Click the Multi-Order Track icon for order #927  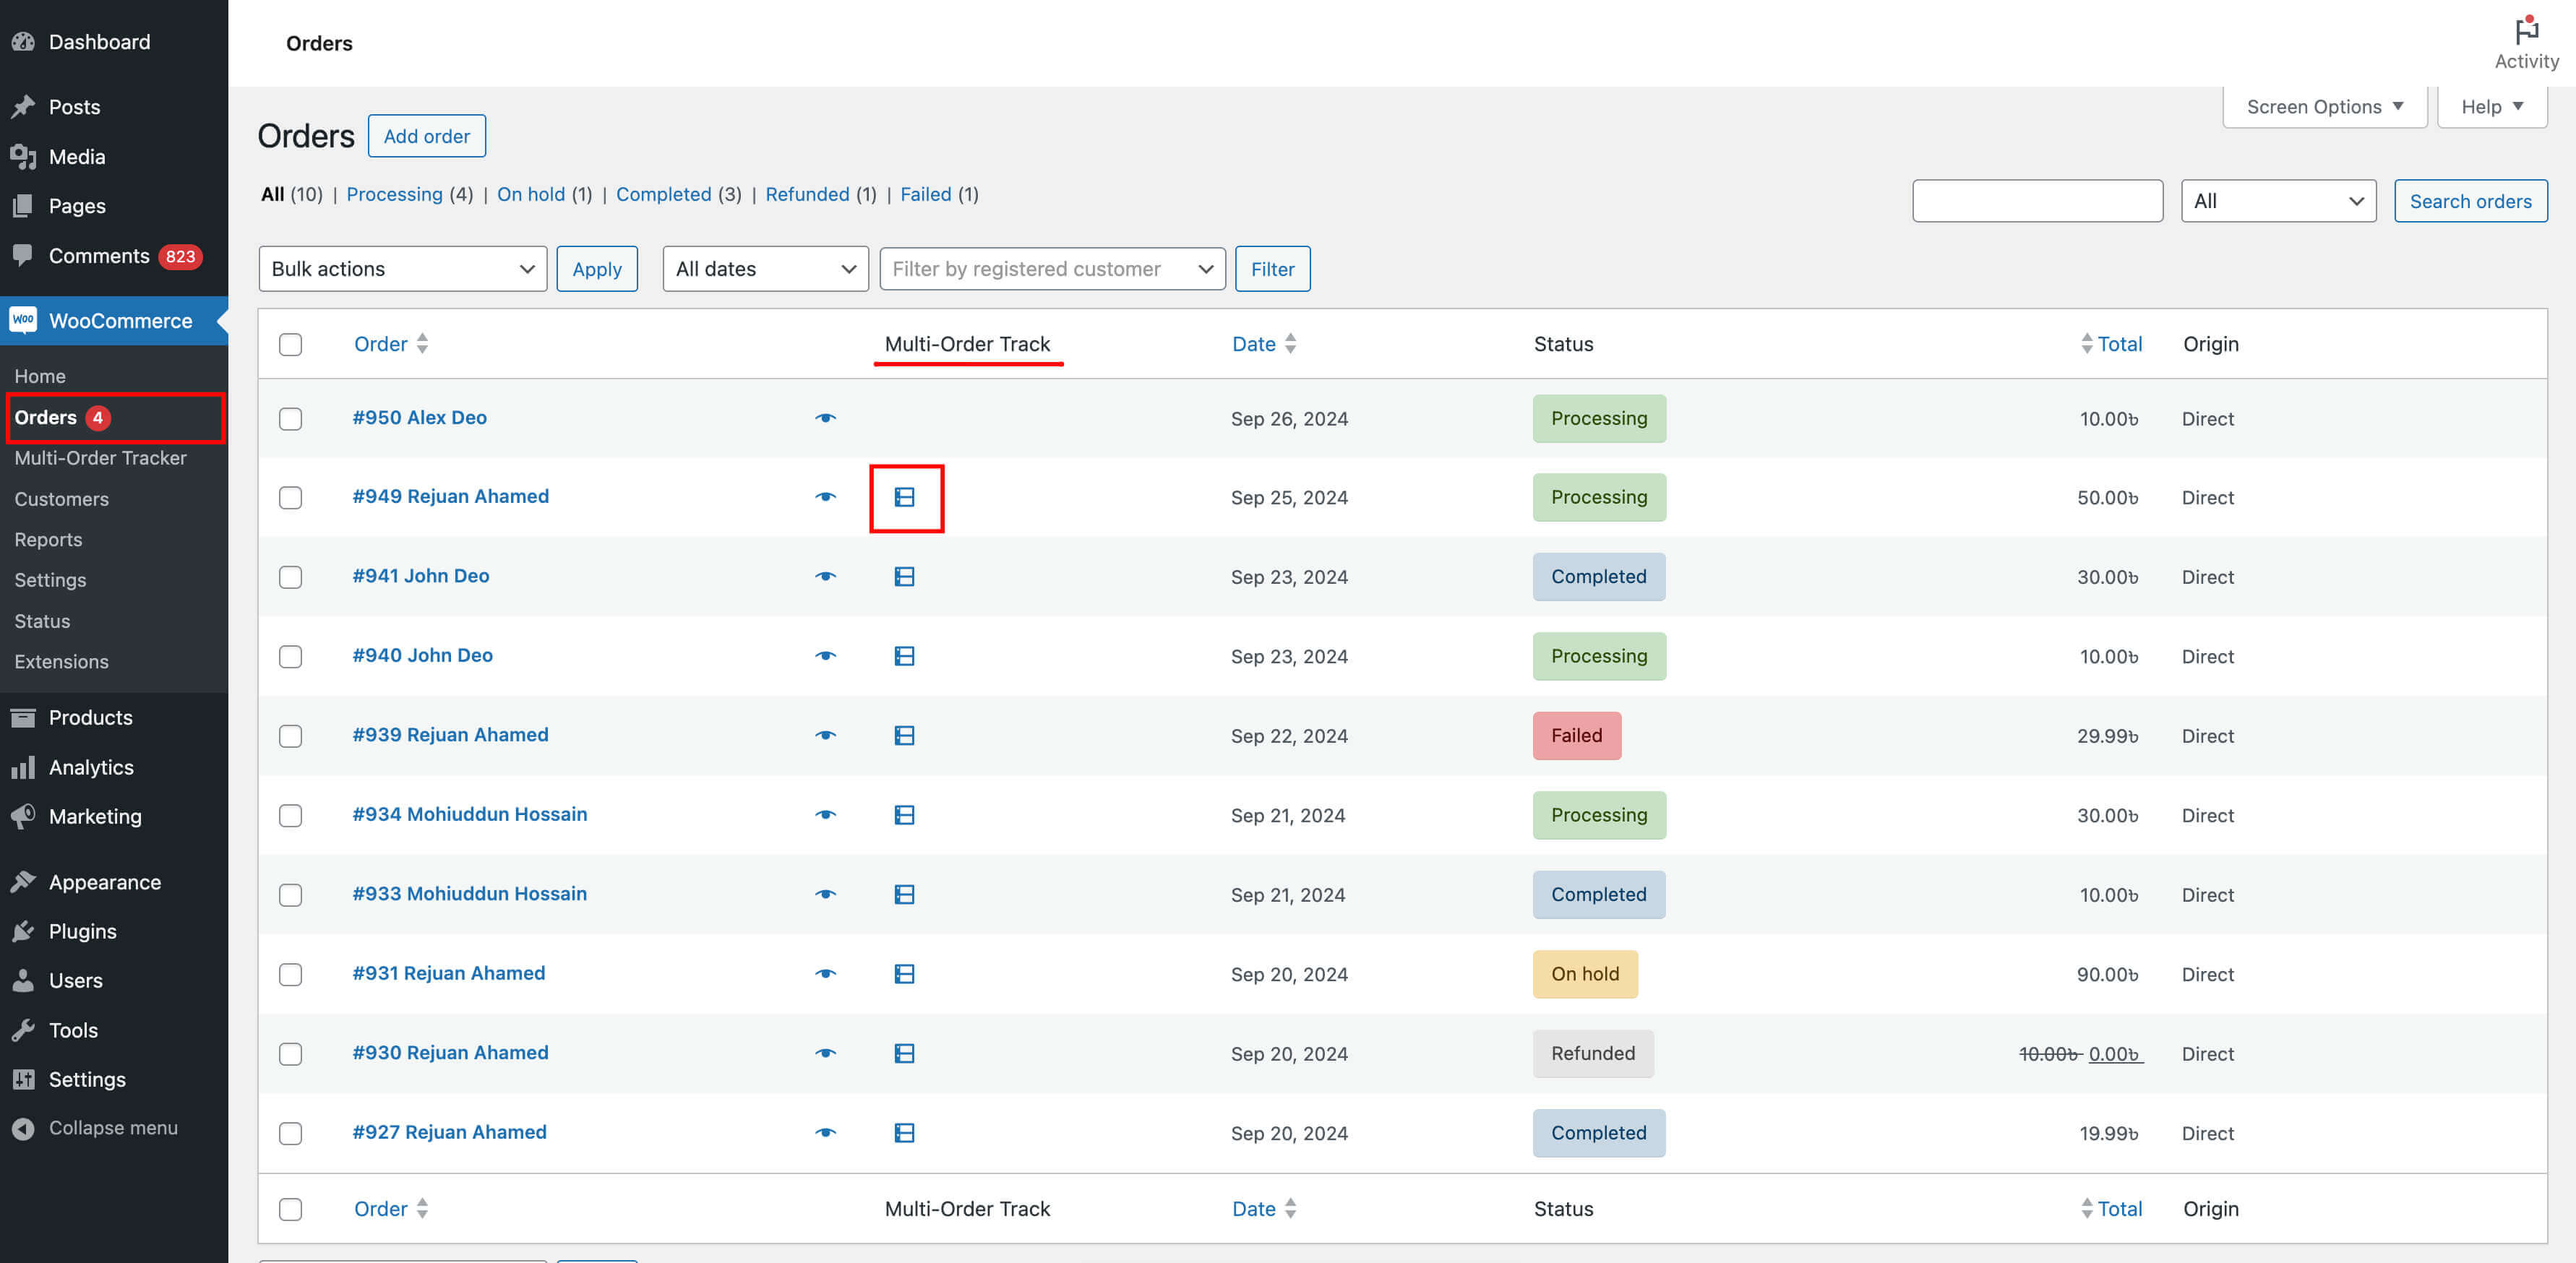point(904,1133)
